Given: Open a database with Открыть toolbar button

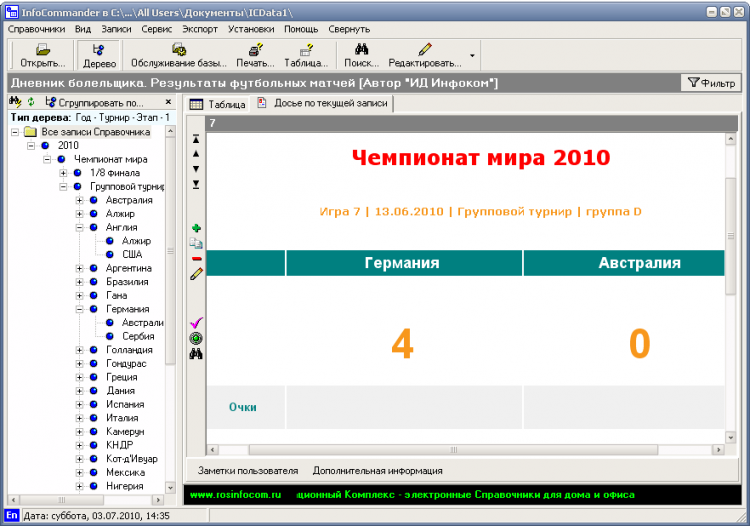Looking at the screenshot, I should click(x=42, y=55).
